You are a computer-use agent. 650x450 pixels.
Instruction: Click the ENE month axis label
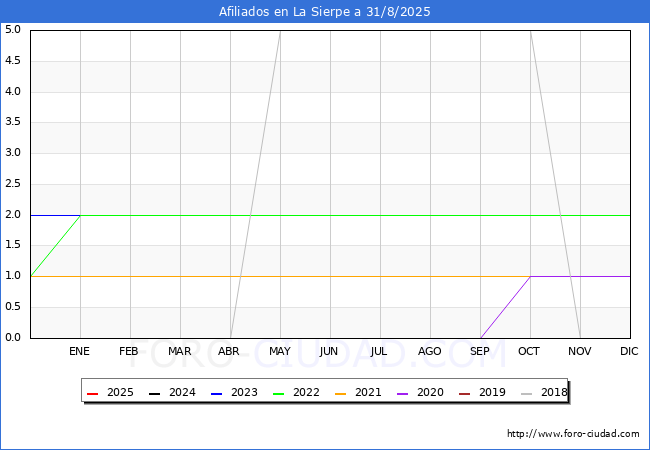click(x=80, y=351)
